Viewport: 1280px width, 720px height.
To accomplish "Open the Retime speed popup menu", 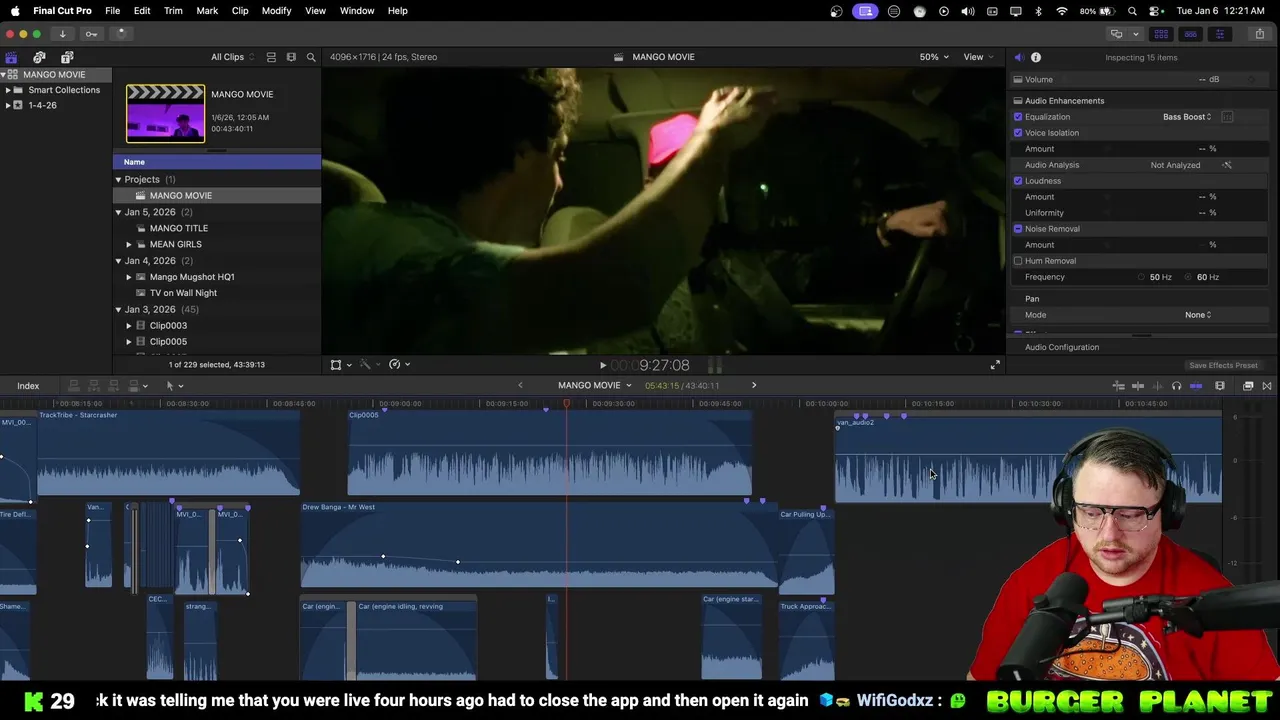I will (x=399, y=365).
